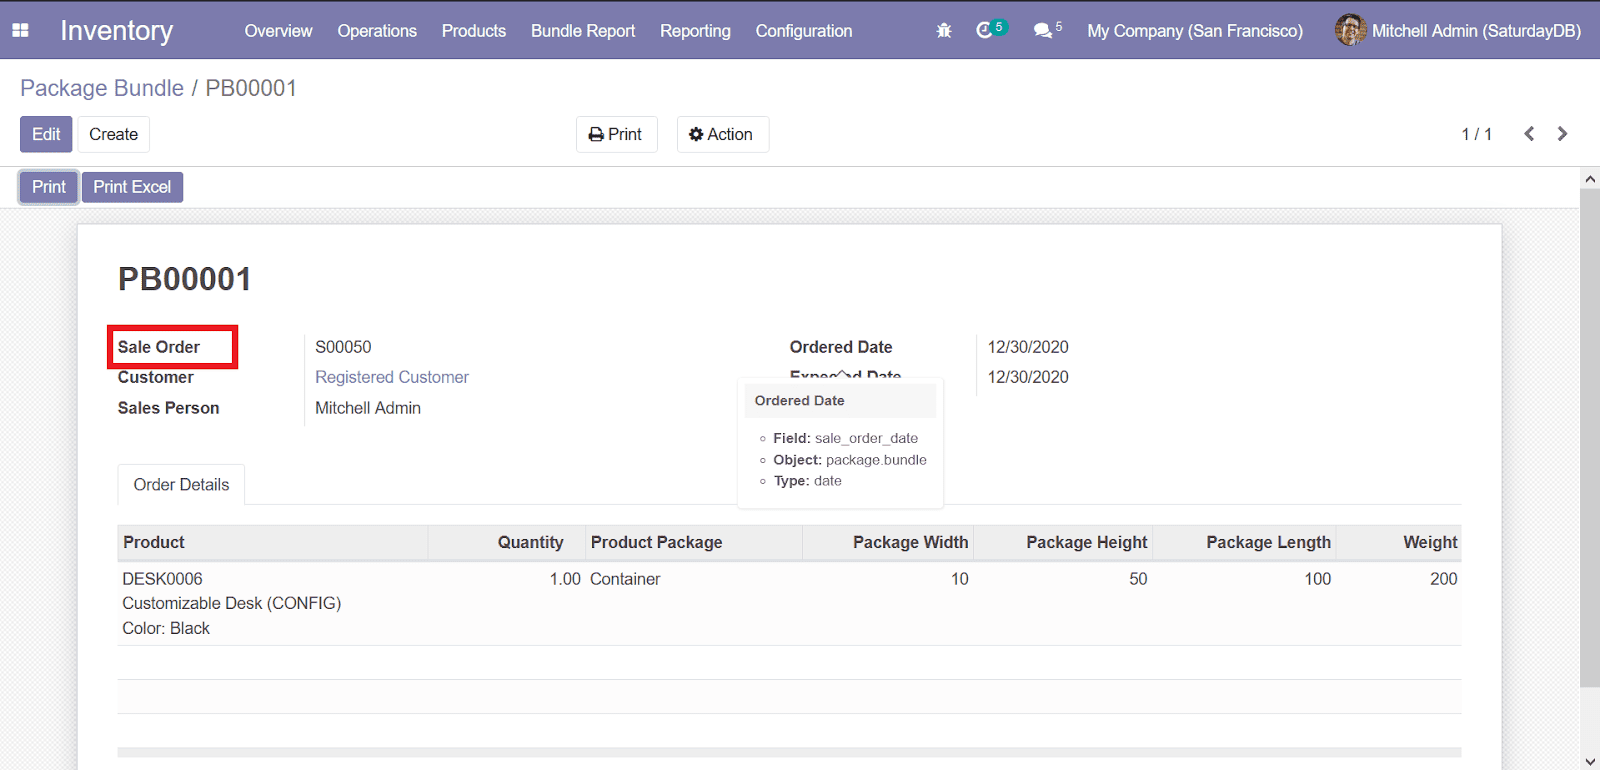Click the Mitchell Admin sales person value
This screenshot has height=770, width=1600.
coord(368,408)
